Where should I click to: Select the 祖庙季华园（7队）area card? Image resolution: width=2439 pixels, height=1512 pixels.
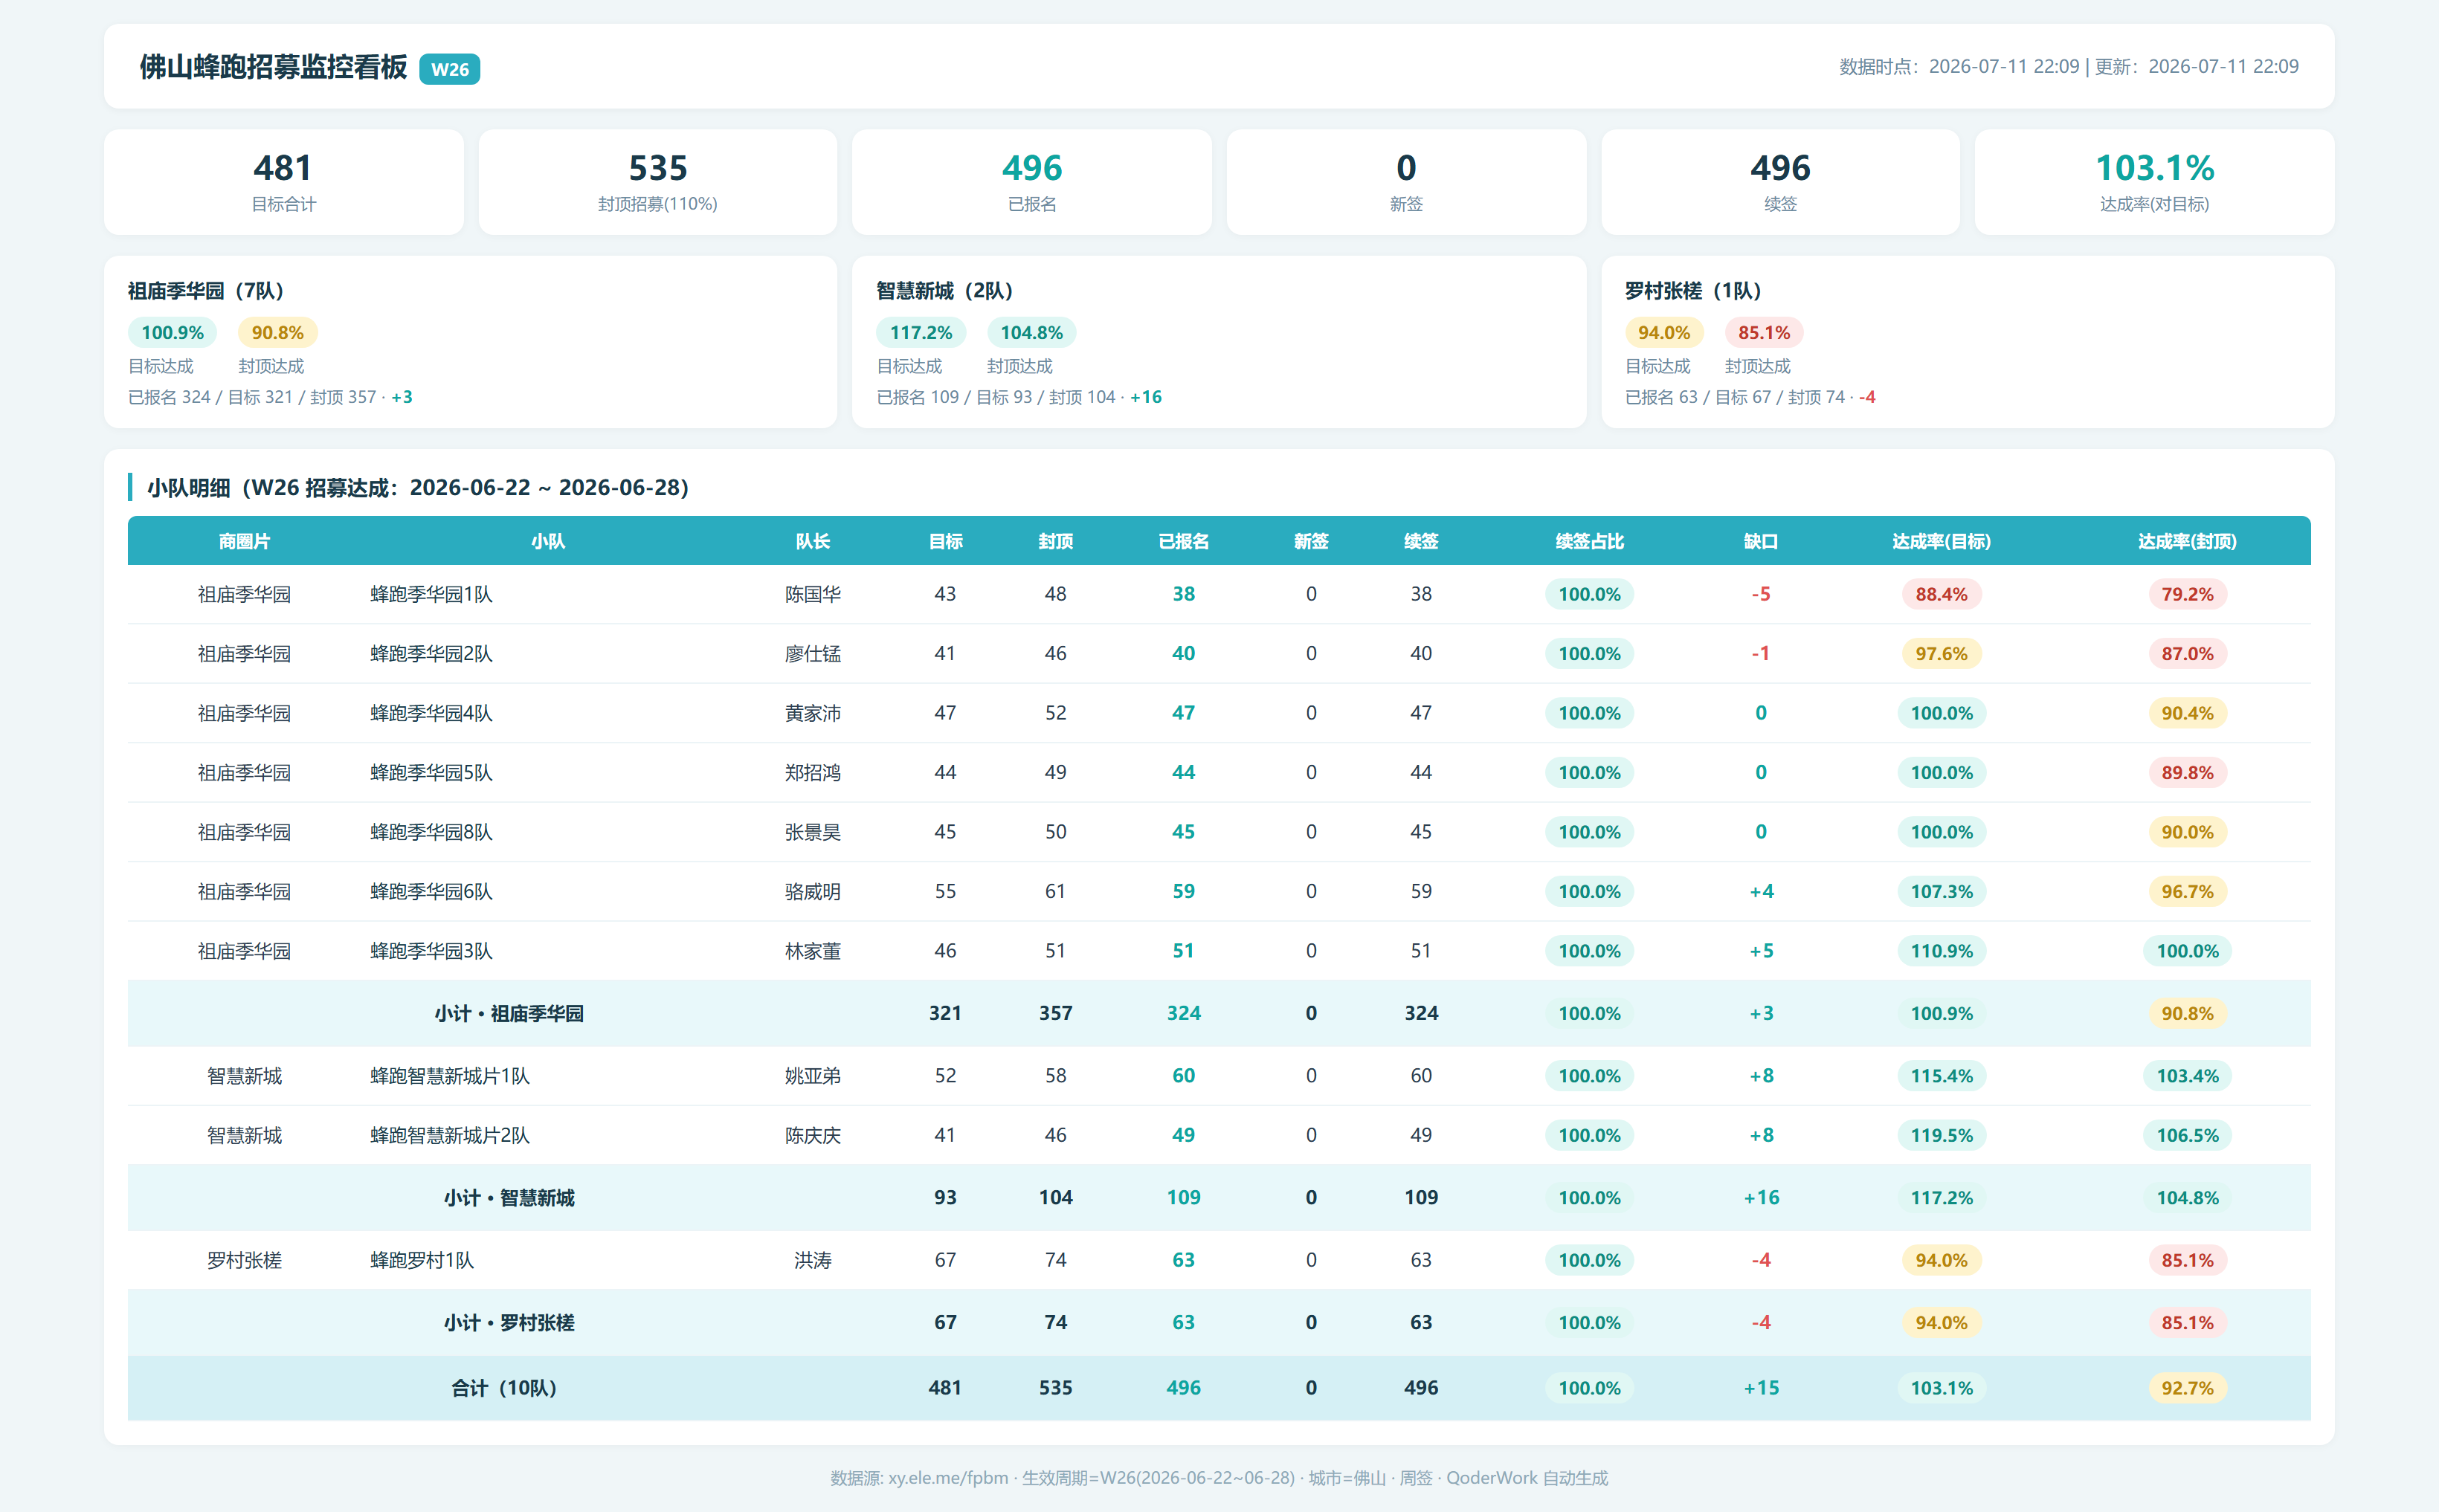pyautogui.click(x=470, y=342)
